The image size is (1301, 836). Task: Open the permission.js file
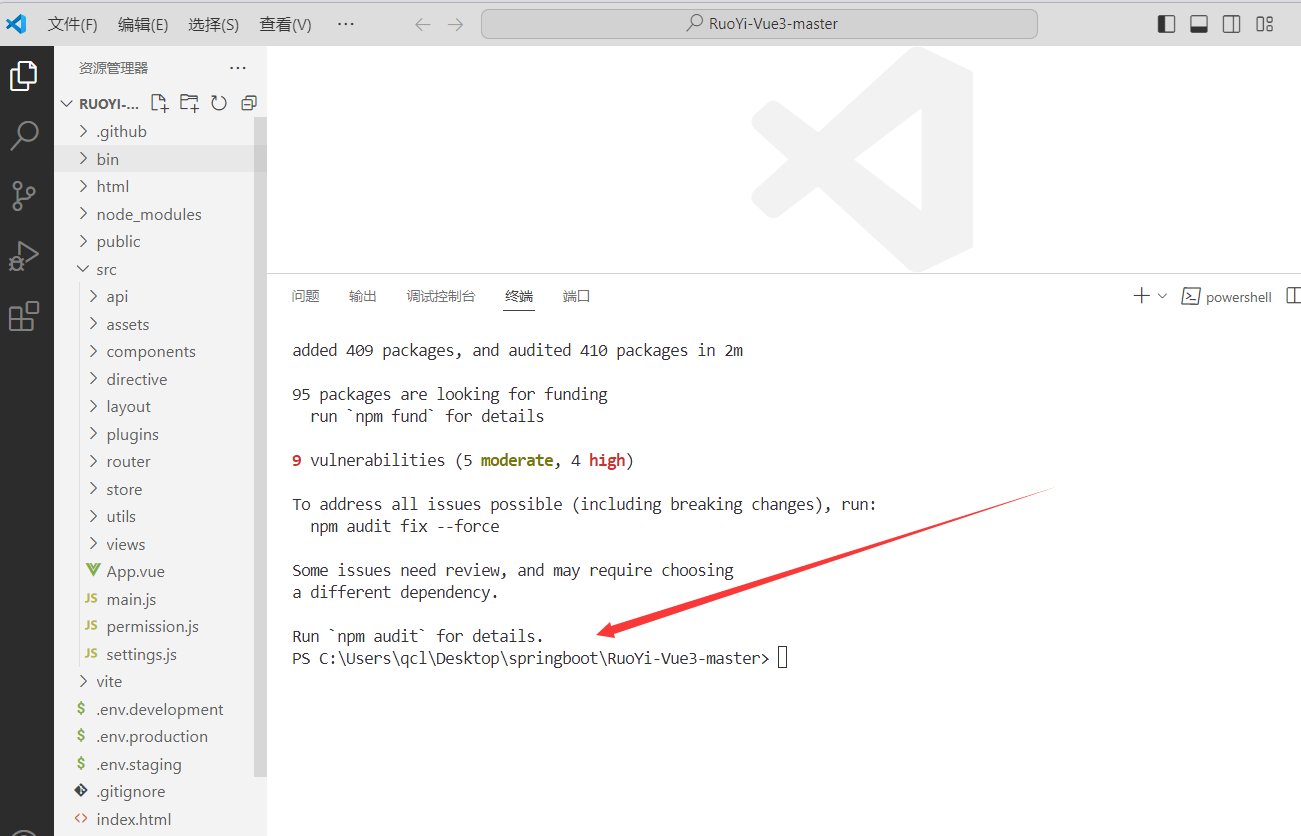[x=160, y=626]
